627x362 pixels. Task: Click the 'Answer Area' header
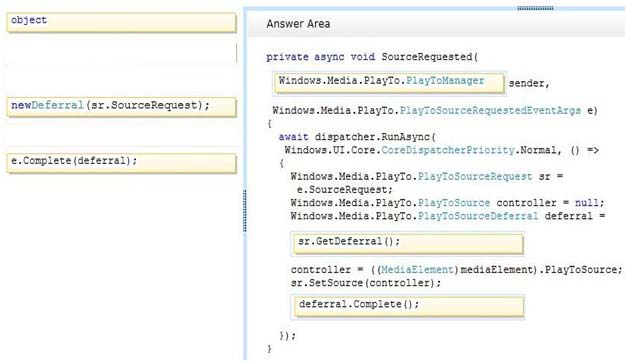298,24
